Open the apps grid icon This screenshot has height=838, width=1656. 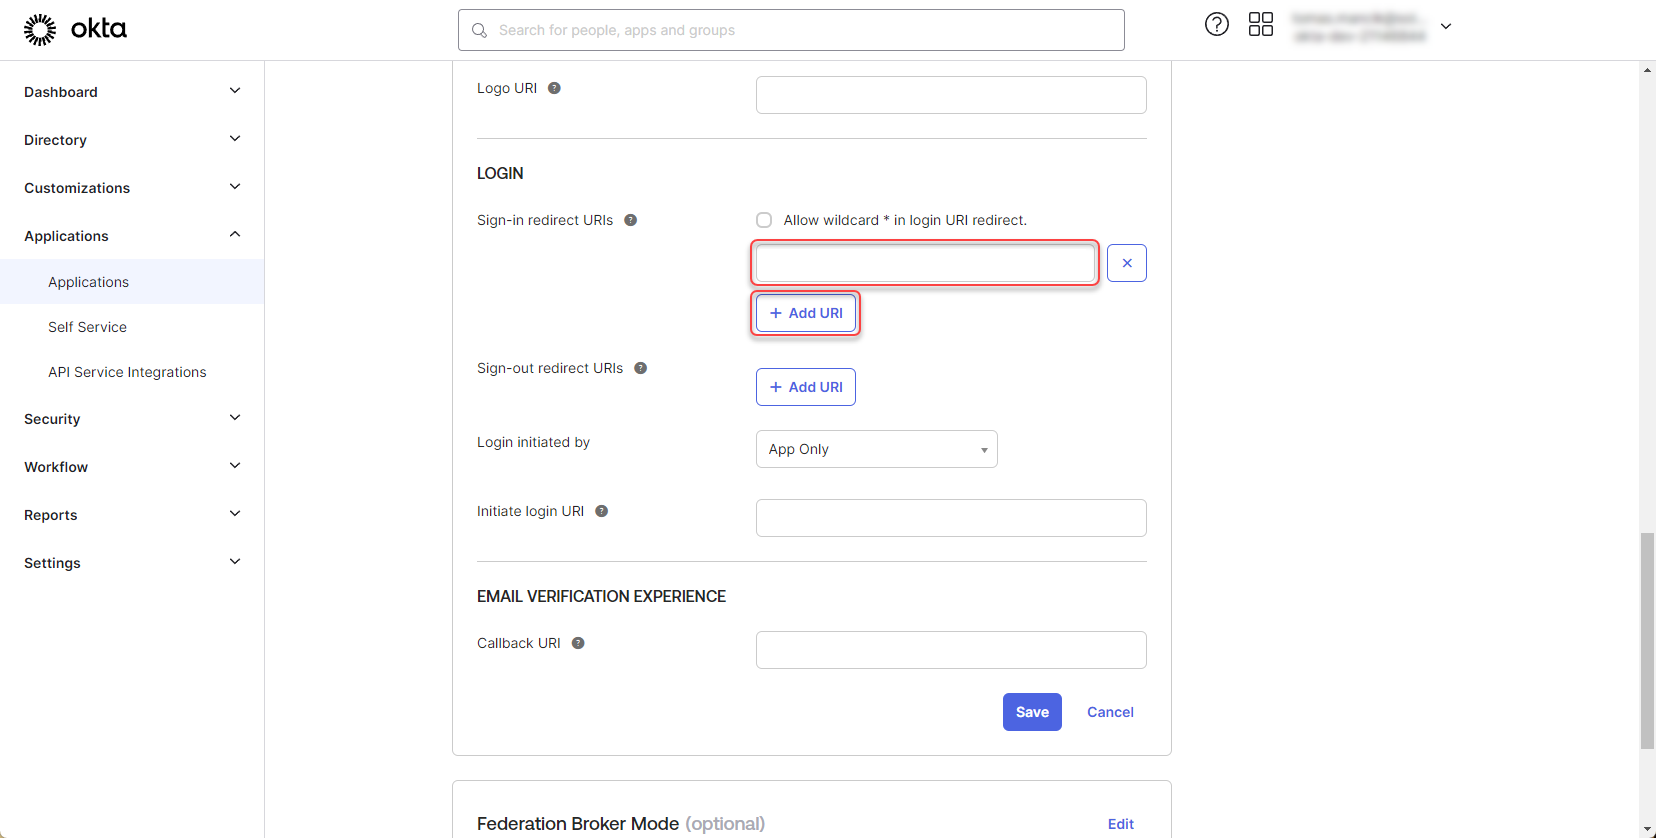pyautogui.click(x=1260, y=25)
